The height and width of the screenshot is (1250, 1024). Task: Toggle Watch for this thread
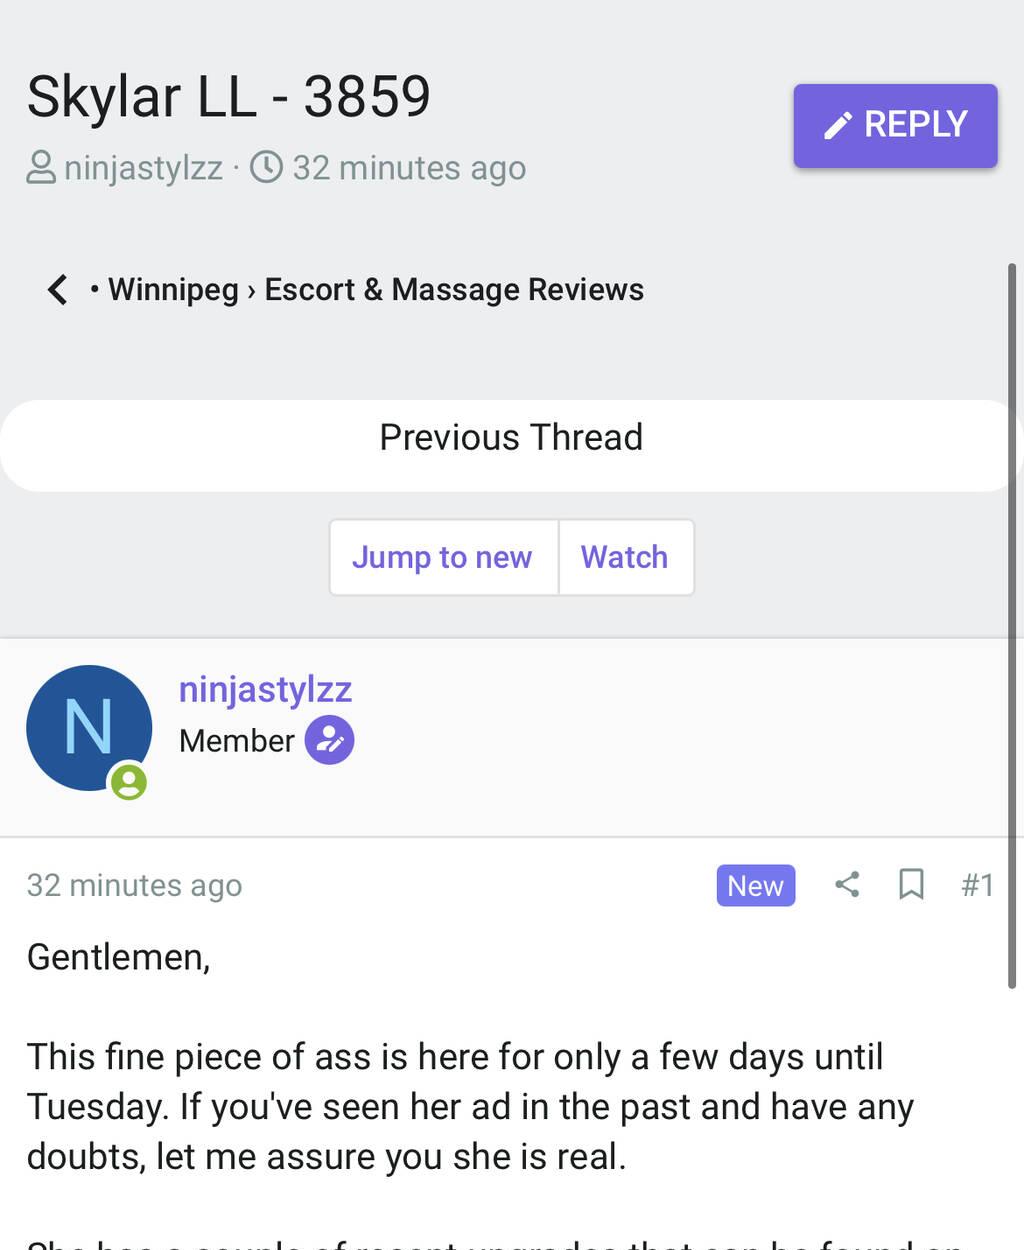click(x=624, y=557)
